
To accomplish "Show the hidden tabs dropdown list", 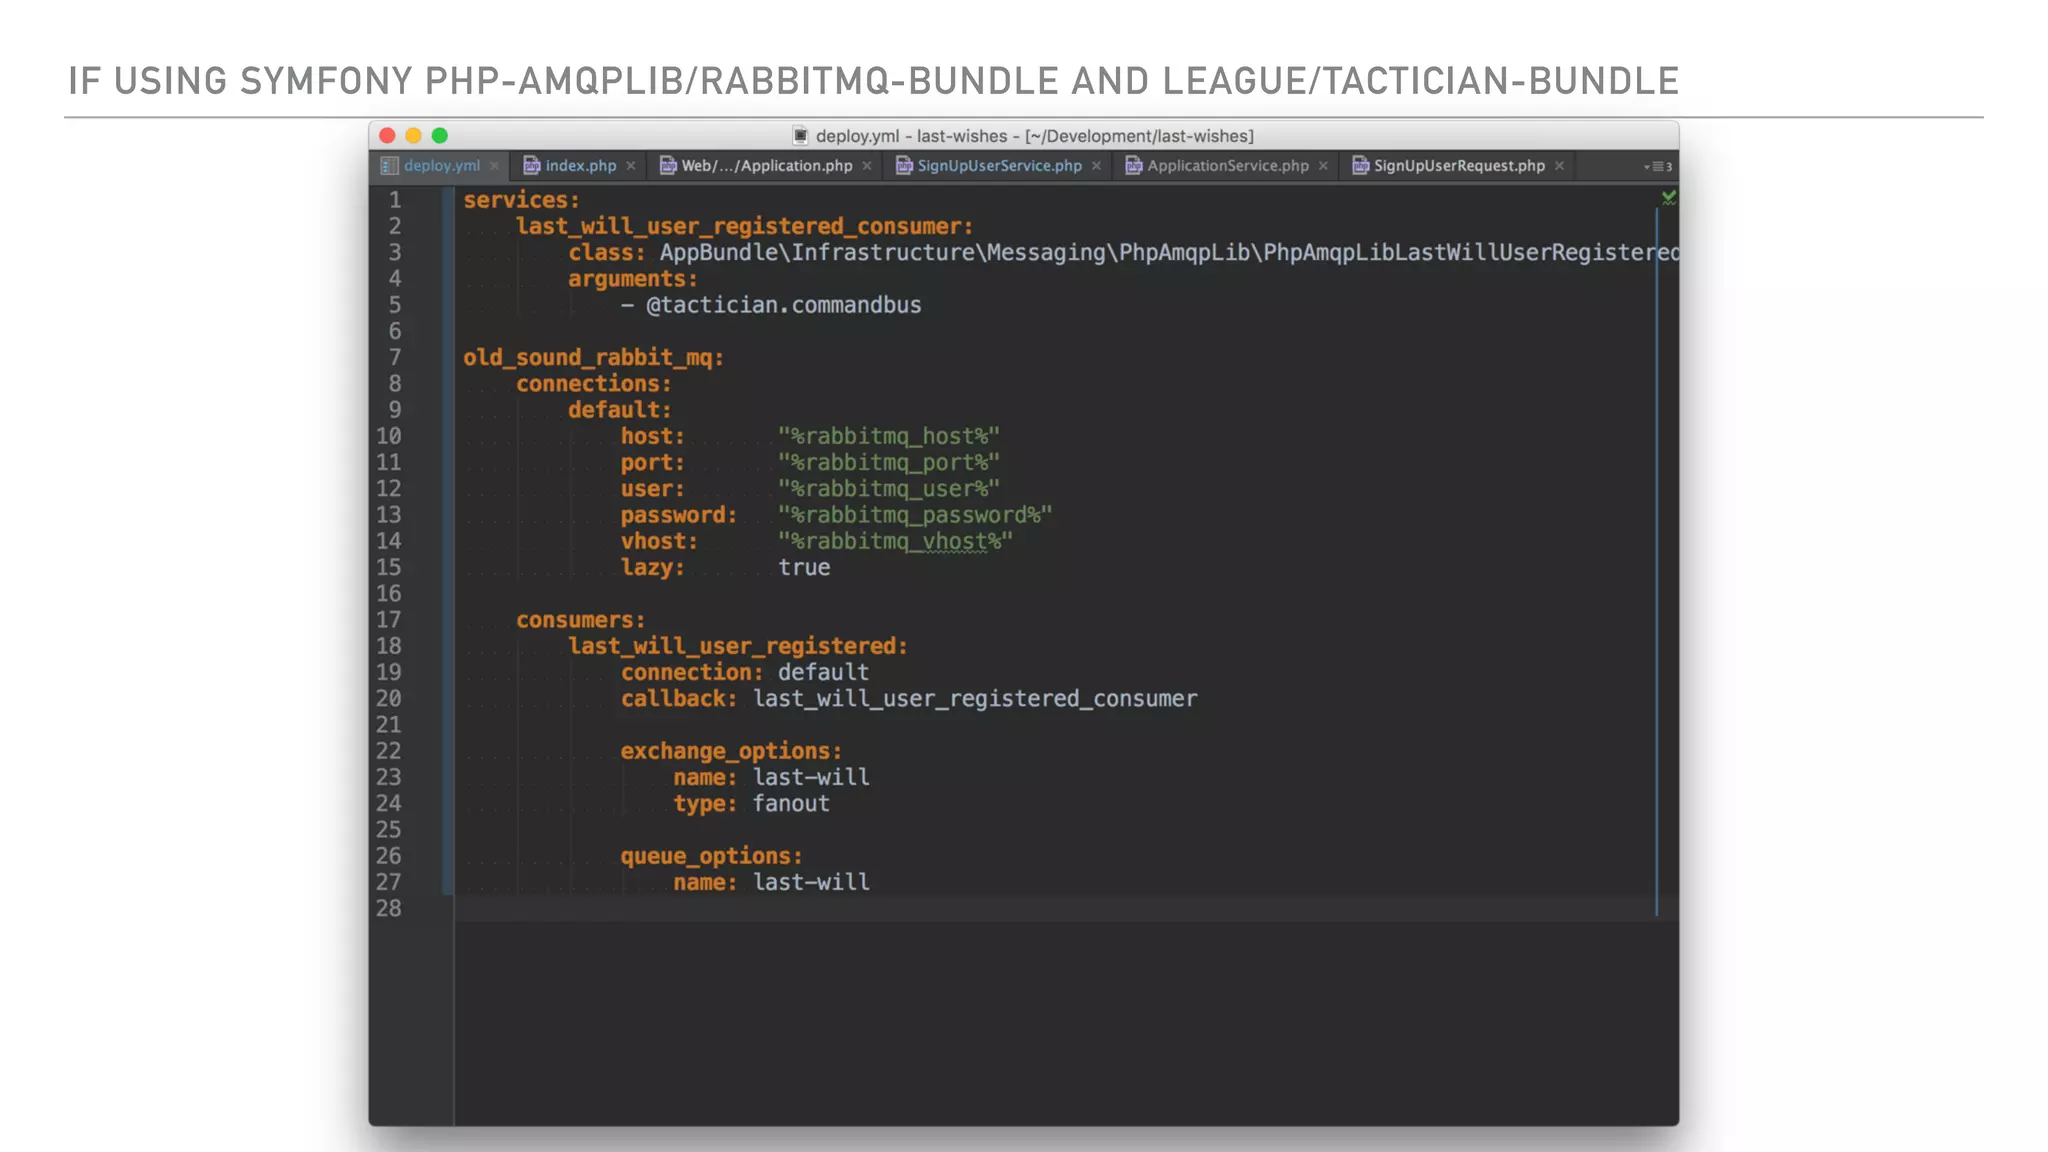I will point(1658,167).
